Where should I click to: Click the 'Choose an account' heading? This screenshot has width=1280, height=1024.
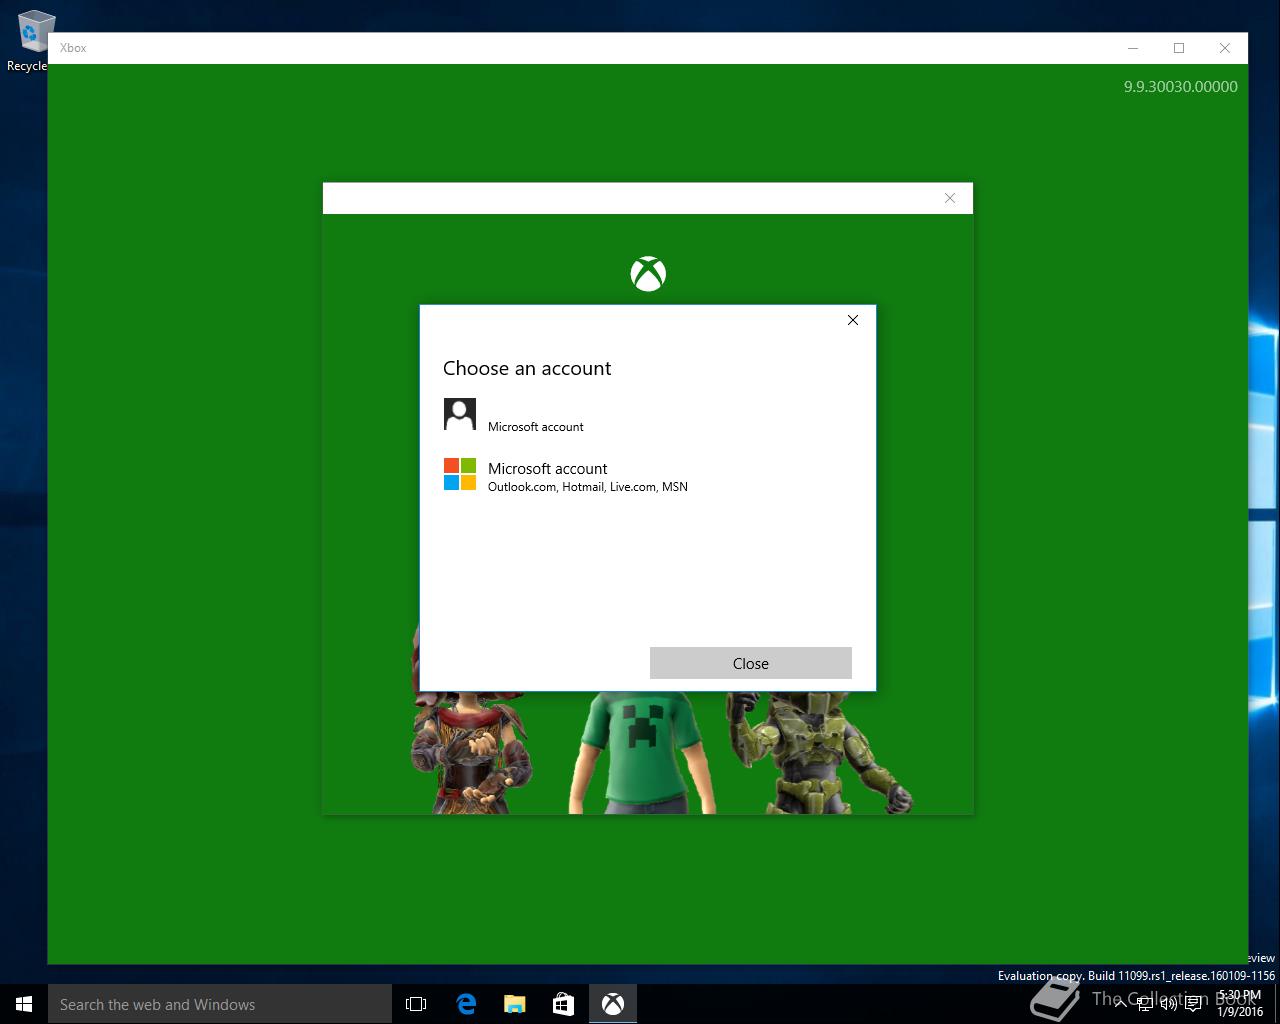[527, 368]
